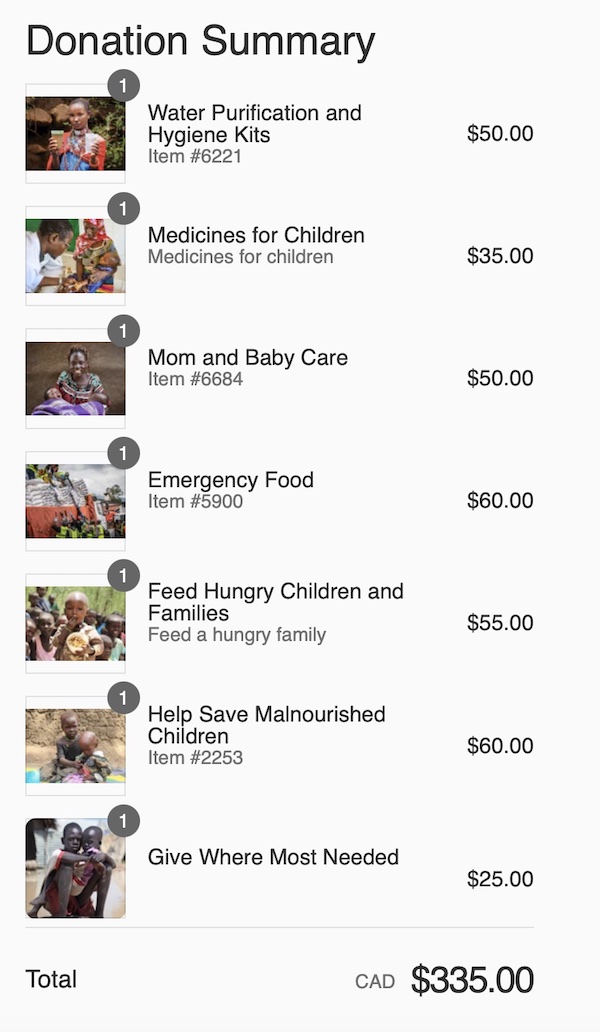The height and width of the screenshot is (1032, 600).
Task: Click quantity badge on Water Purification item
Action: click(x=123, y=86)
